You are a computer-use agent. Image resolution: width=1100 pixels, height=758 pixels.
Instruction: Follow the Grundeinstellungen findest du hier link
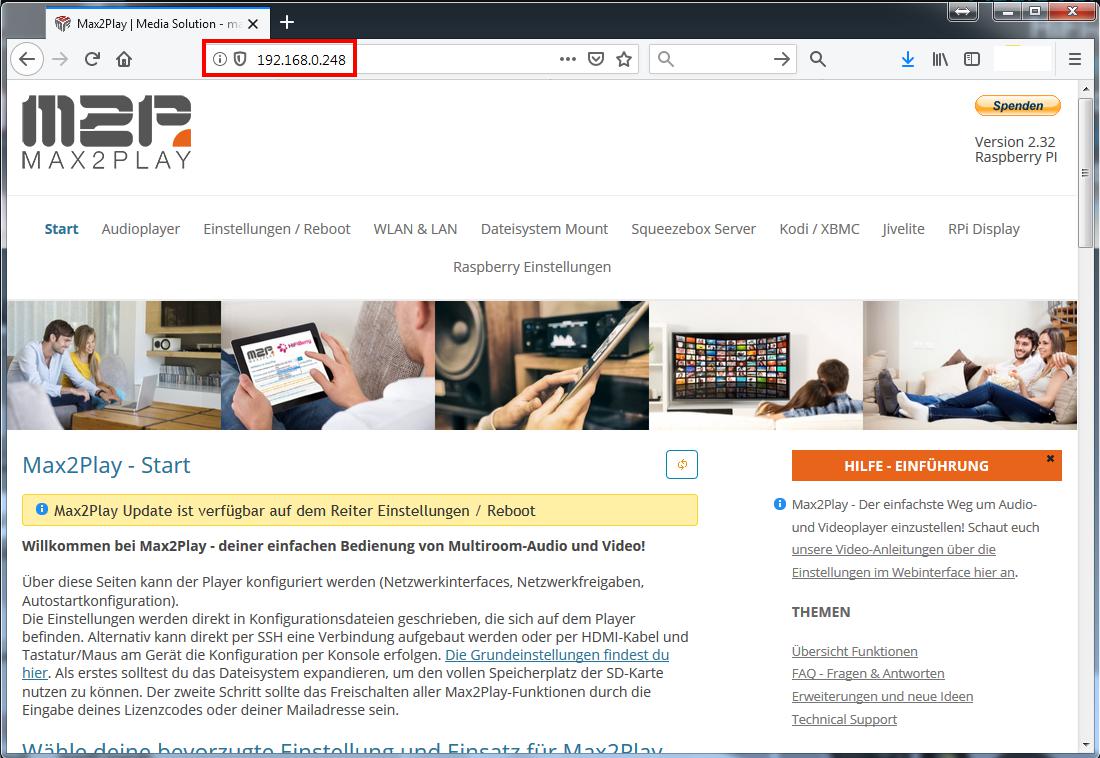coord(556,655)
